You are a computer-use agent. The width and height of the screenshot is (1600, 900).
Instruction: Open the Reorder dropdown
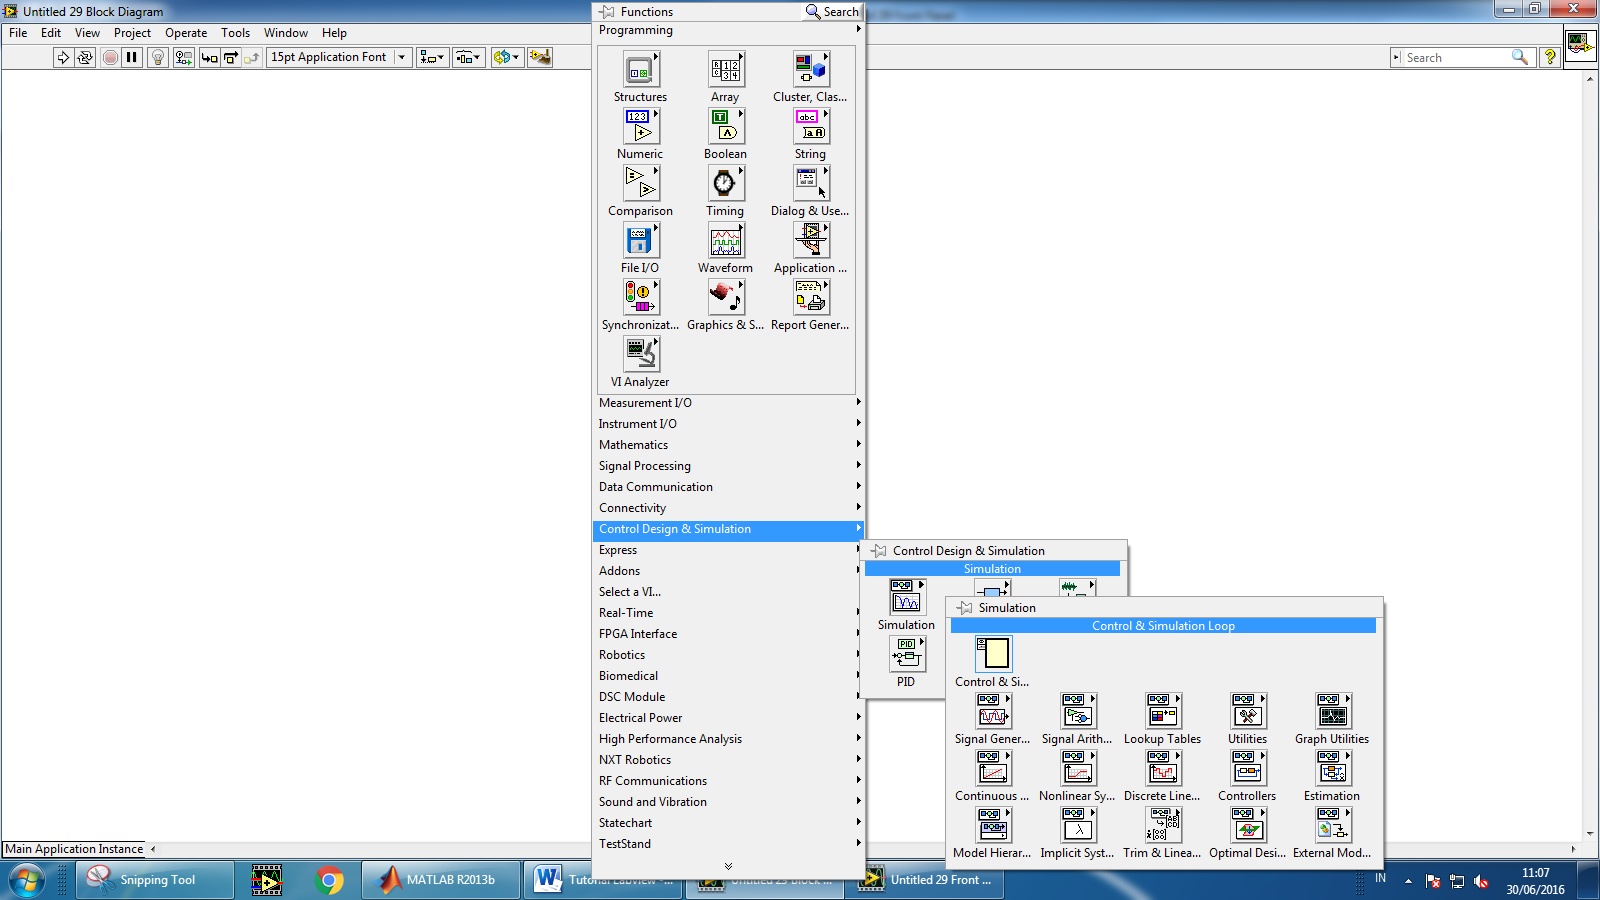[507, 57]
